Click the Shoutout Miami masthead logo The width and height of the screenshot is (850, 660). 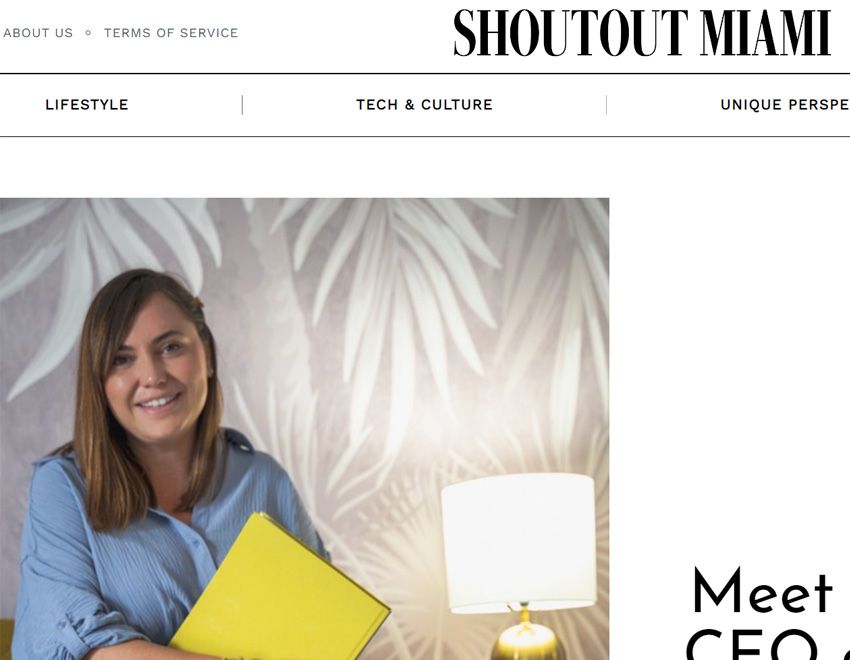coord(642,33)
